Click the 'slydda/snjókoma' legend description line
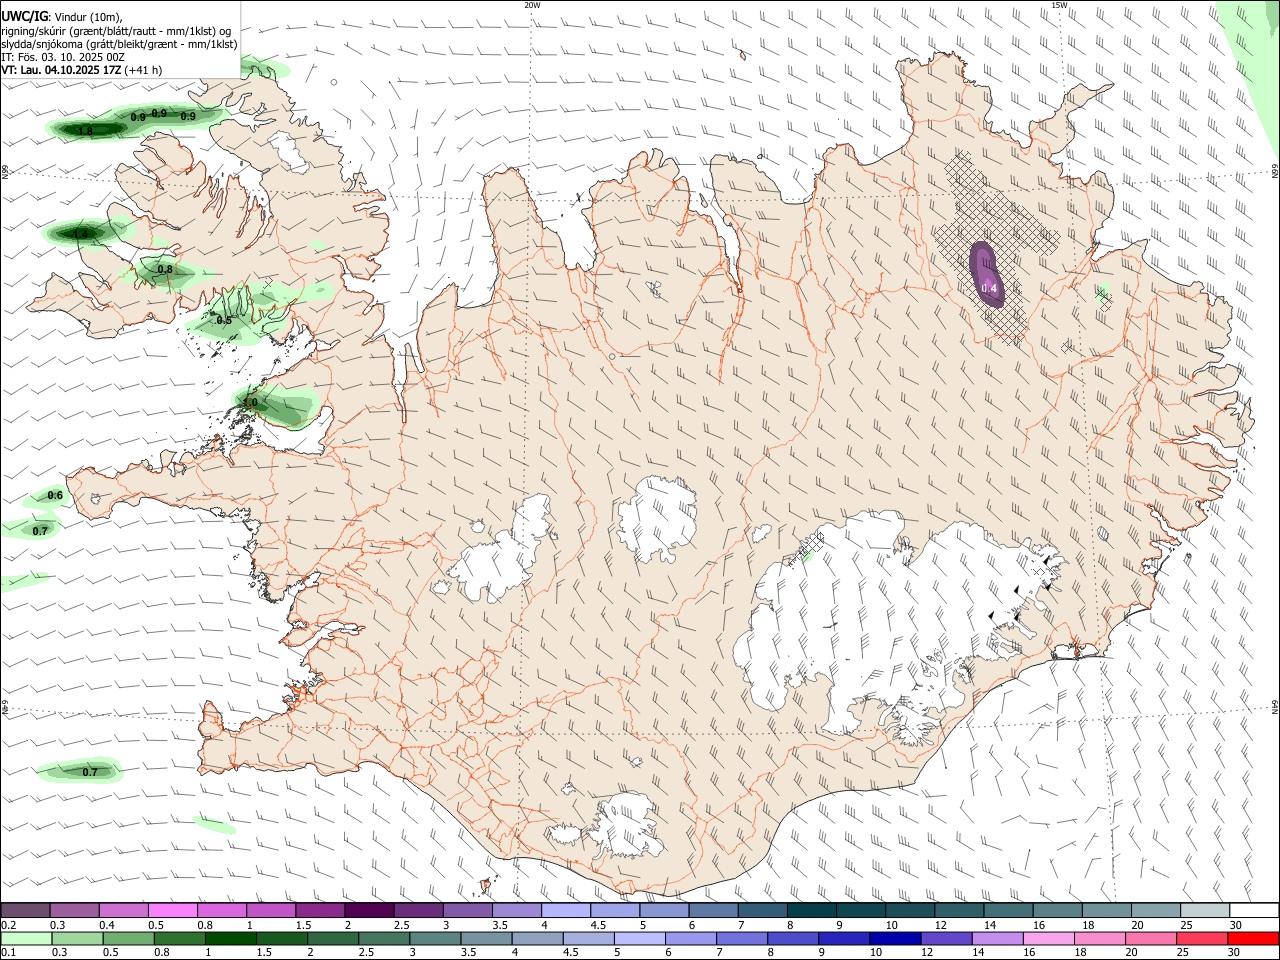The height and width of the screenshot is (960, 1280). click(x=119, y=44)
